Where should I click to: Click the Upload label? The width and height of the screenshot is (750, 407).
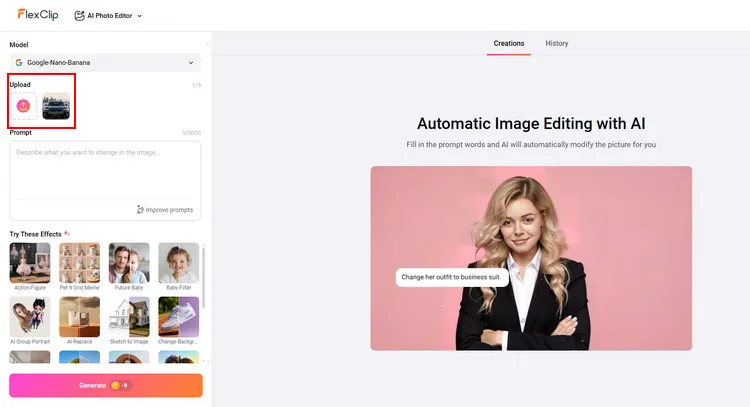[x=20, y=85]
